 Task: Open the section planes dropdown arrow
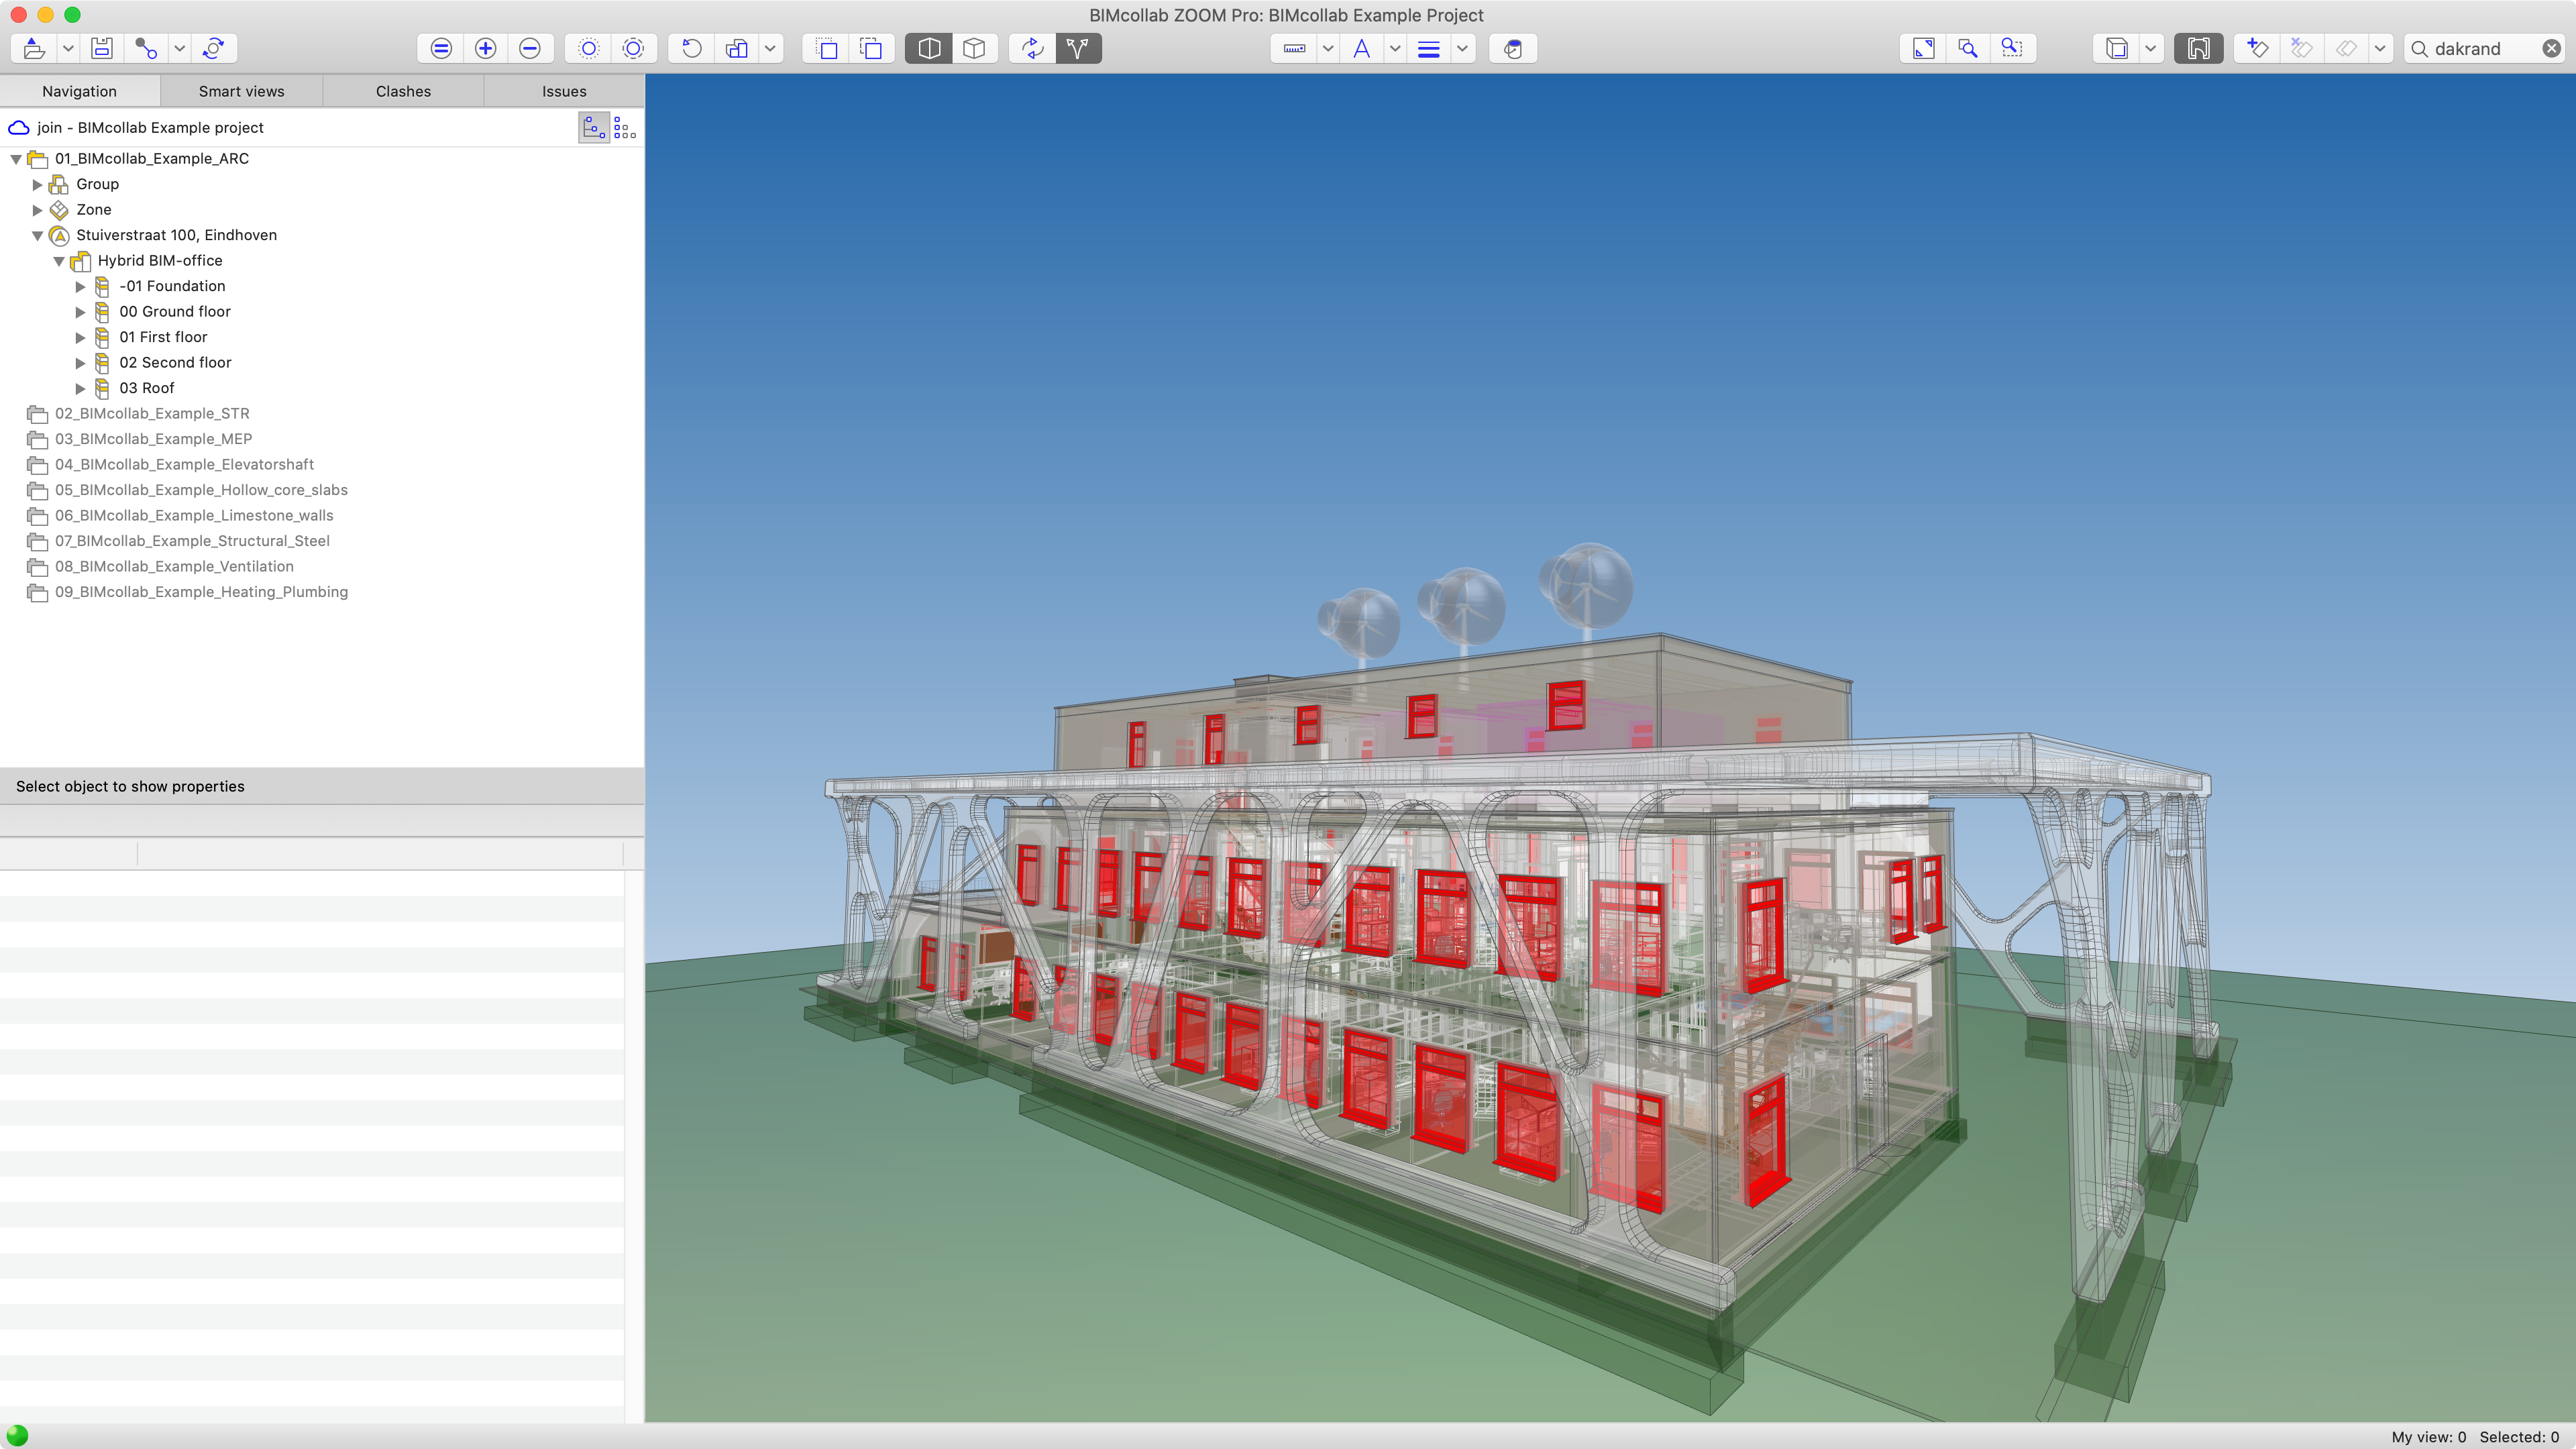2380,48
